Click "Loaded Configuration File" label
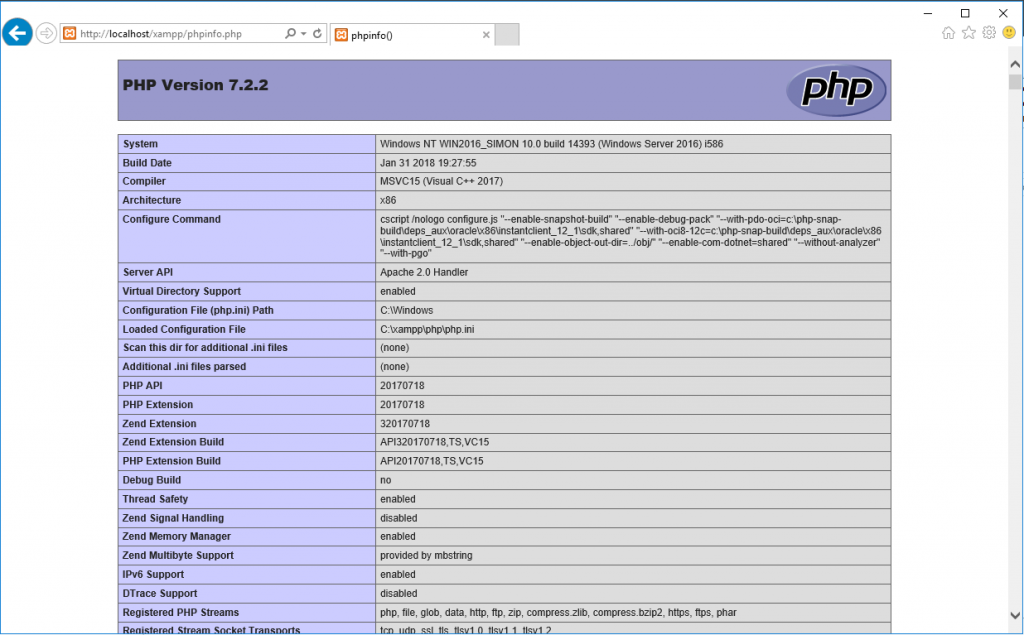This screenshot has height=635, width=1024. click(184, 329)
